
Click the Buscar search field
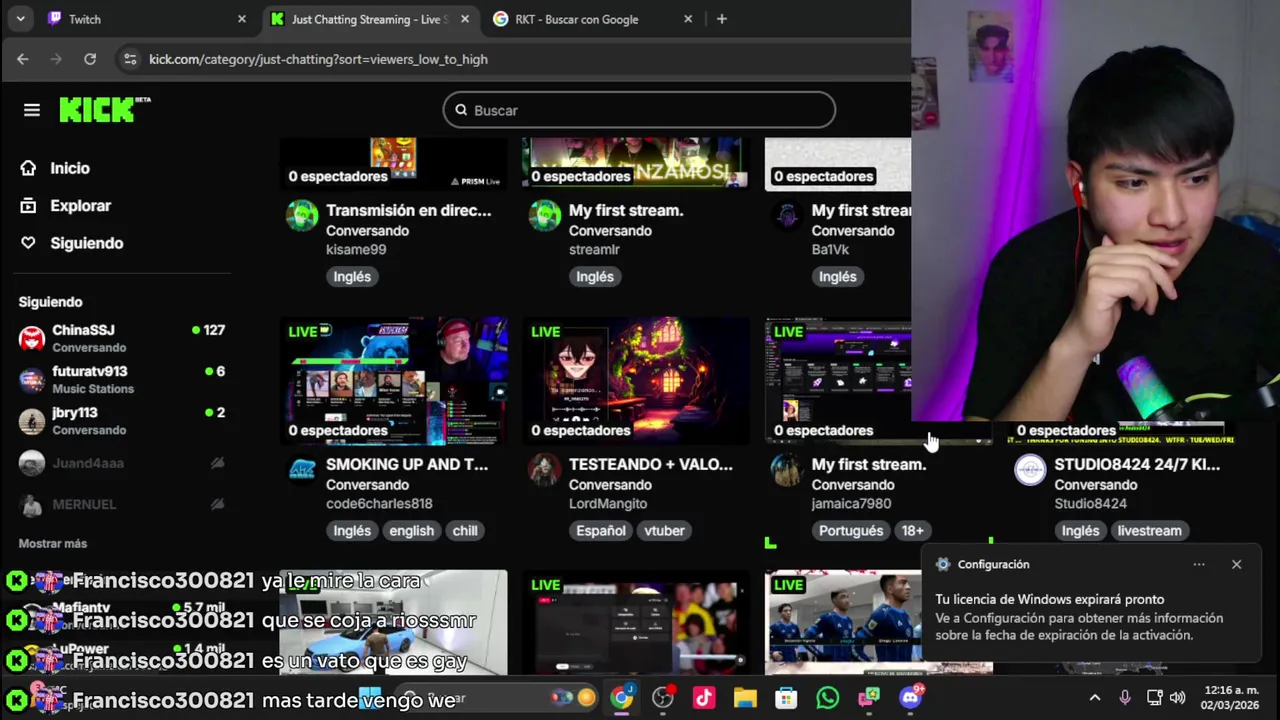[x=639, y=110]
